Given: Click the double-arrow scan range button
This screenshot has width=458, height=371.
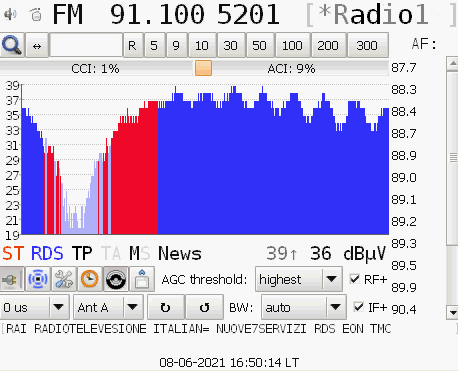Looking at the screenshot, I should (37, 45).
